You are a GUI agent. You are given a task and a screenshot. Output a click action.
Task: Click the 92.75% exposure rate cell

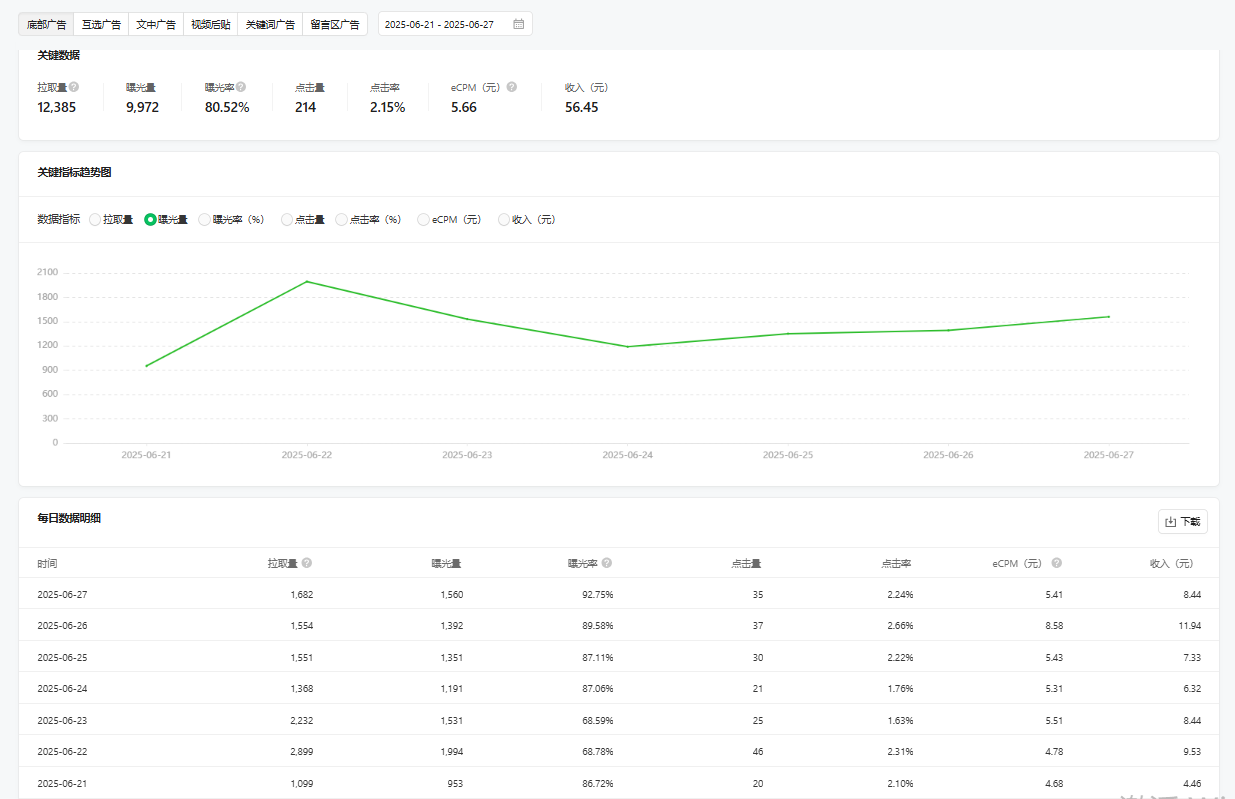click(x=598, y=594)
